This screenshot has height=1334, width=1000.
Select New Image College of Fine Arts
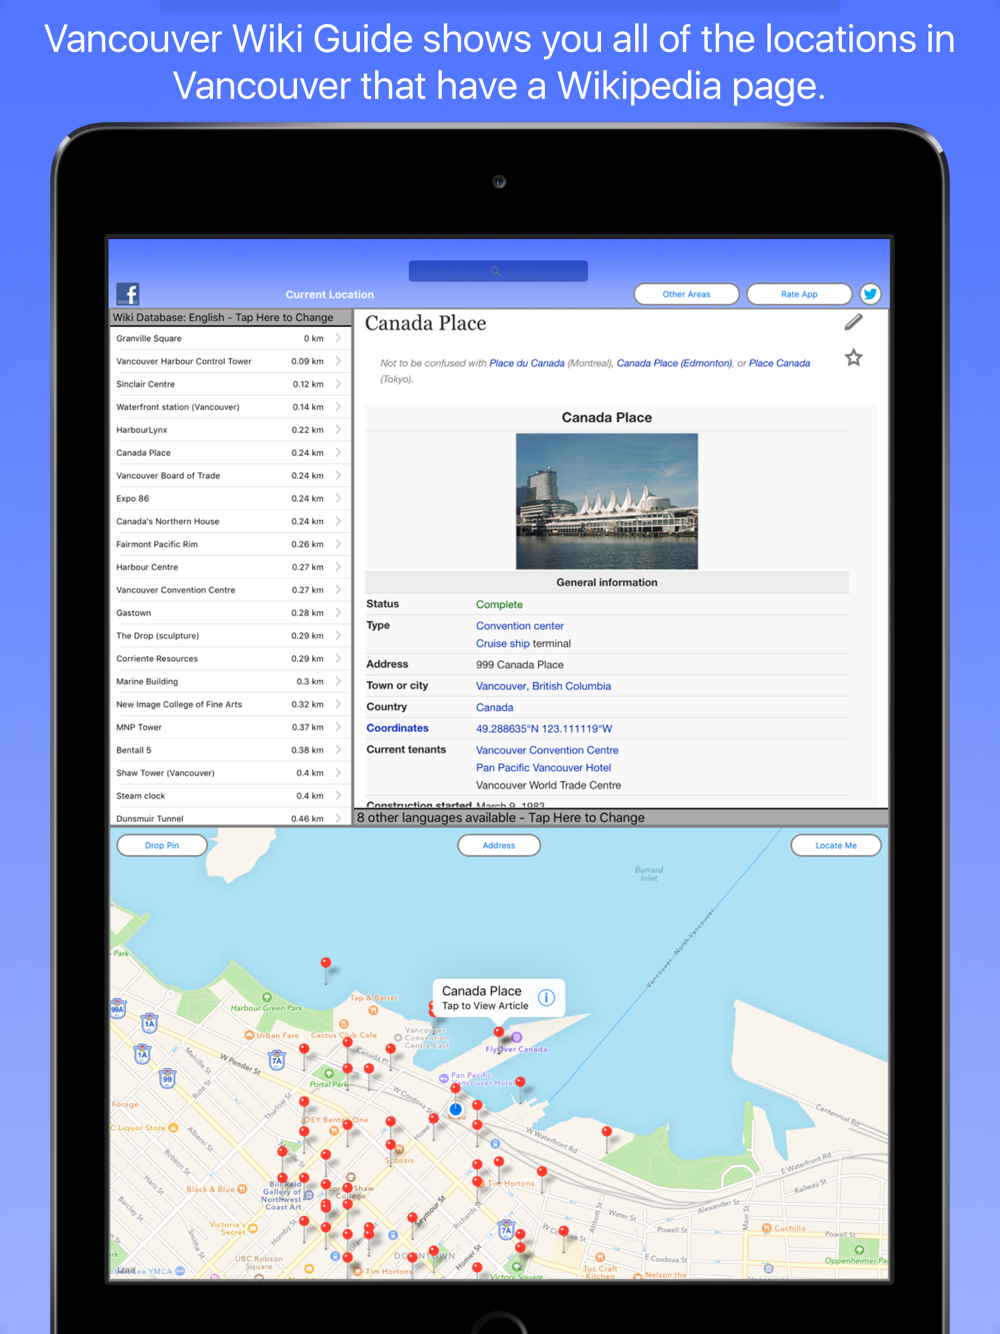click(230, 704)
